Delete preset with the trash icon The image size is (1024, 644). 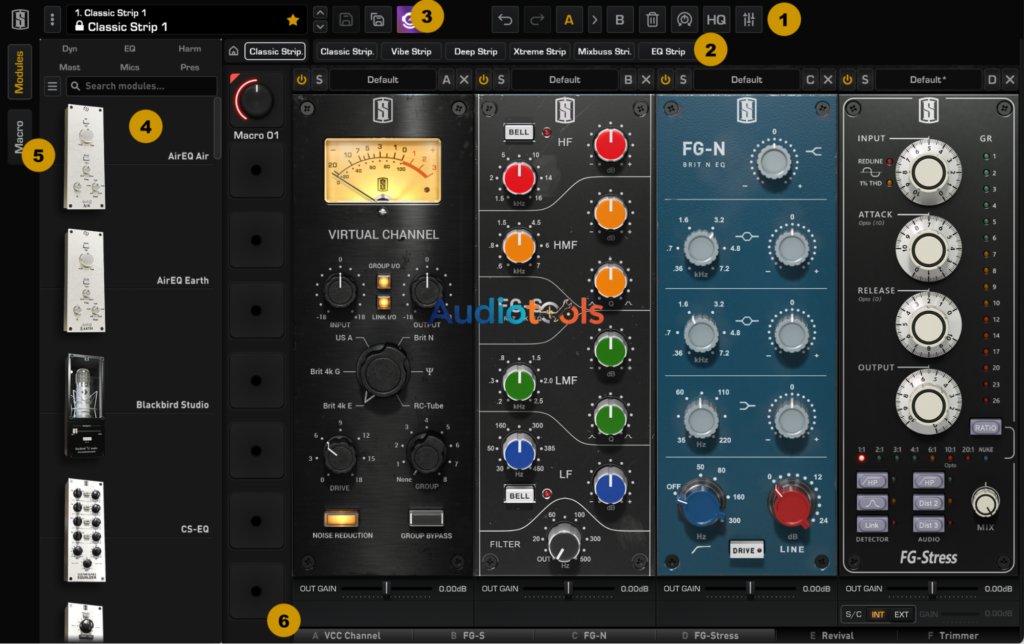pos(653,19)
